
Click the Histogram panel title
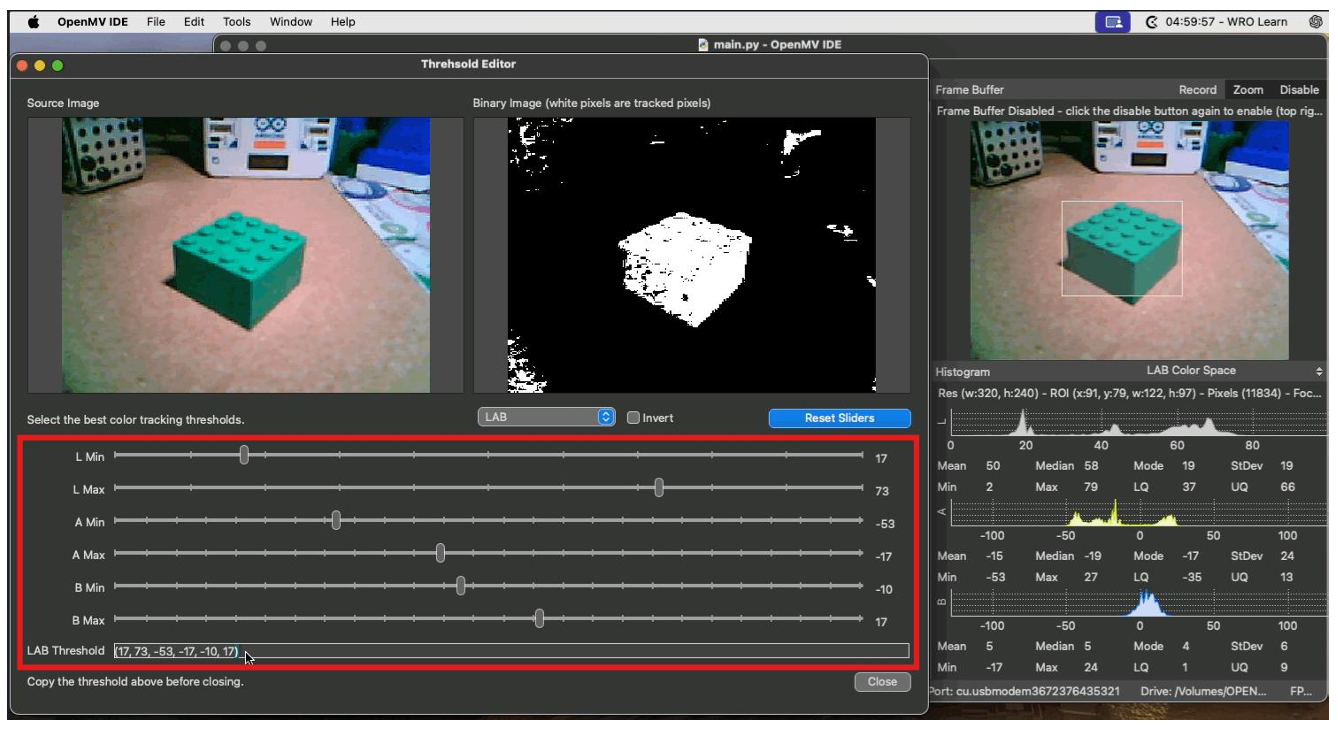(x=962, y=372)
